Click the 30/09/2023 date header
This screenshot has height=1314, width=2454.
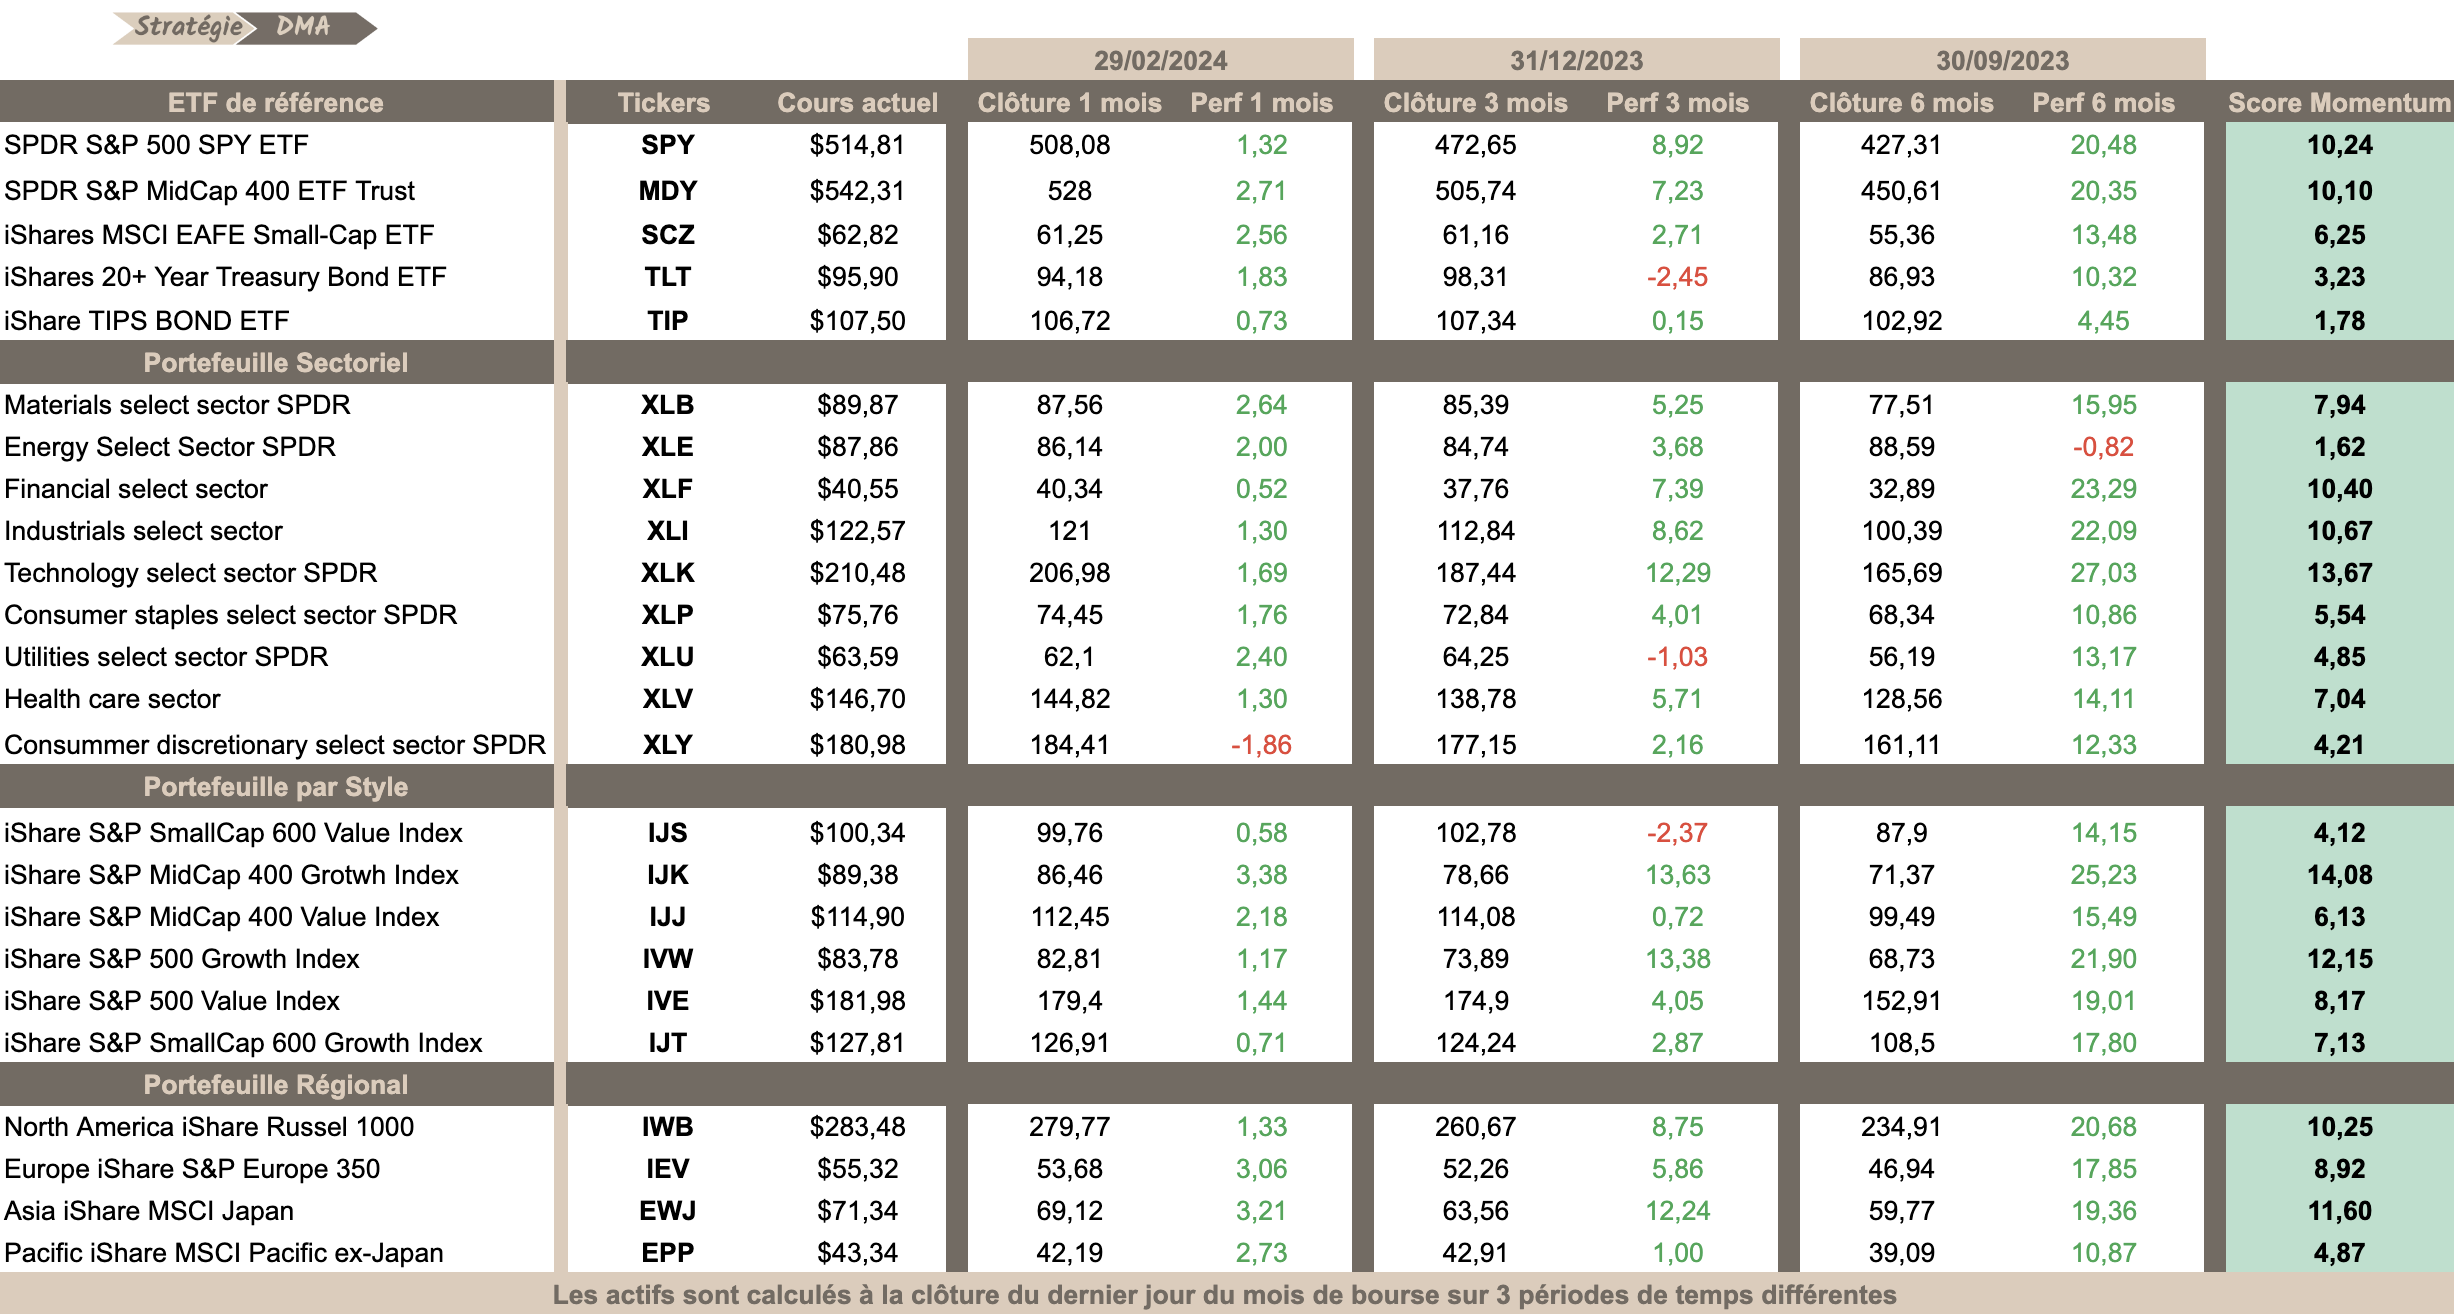coord(2002,60)
